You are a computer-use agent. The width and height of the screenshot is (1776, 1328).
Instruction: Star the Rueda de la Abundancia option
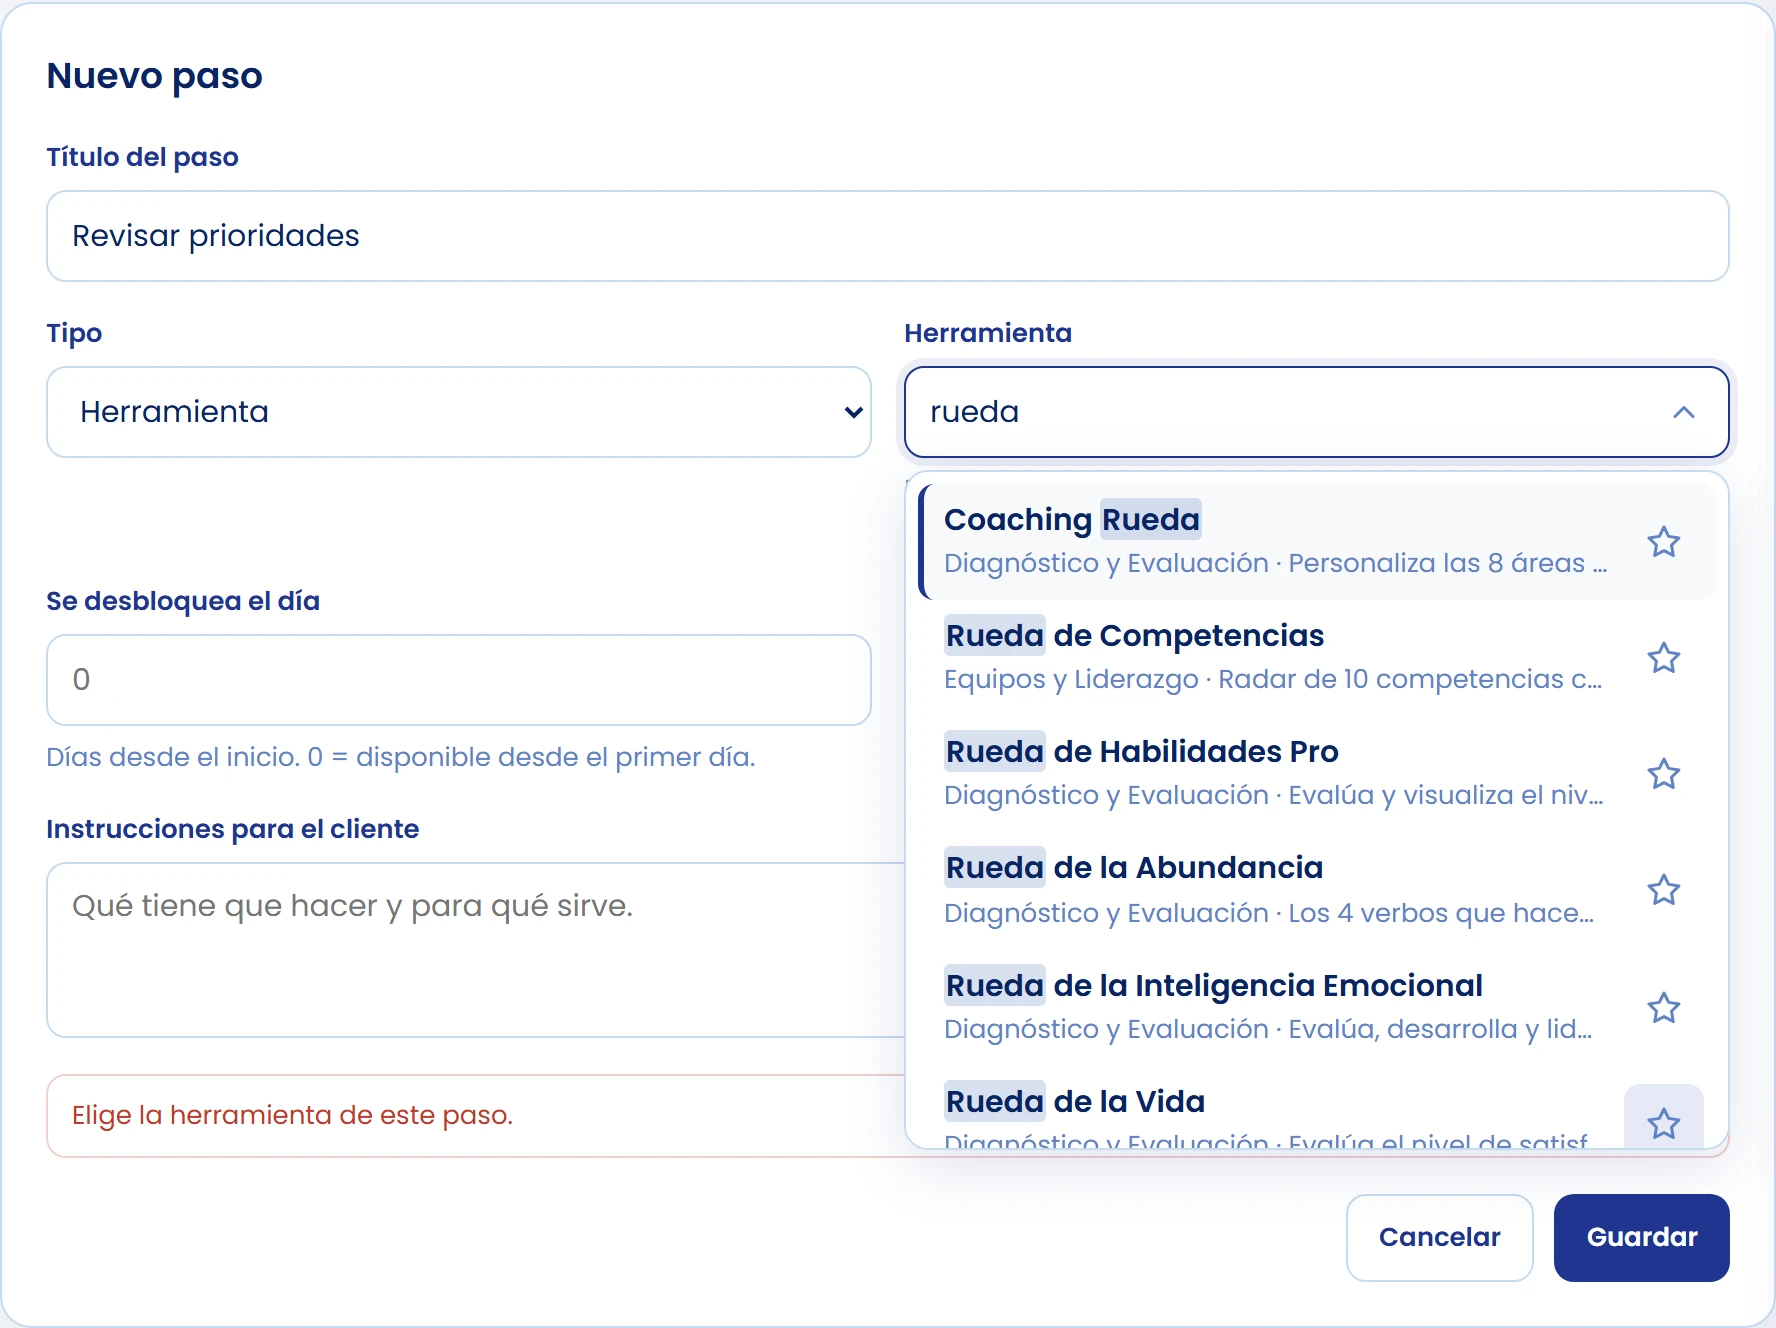point(1663,890)
